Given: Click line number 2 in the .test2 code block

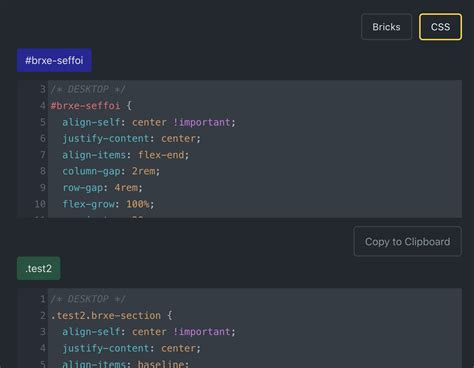Looking at the screenshot, I should pyautogui.click(x=43, y=315).
